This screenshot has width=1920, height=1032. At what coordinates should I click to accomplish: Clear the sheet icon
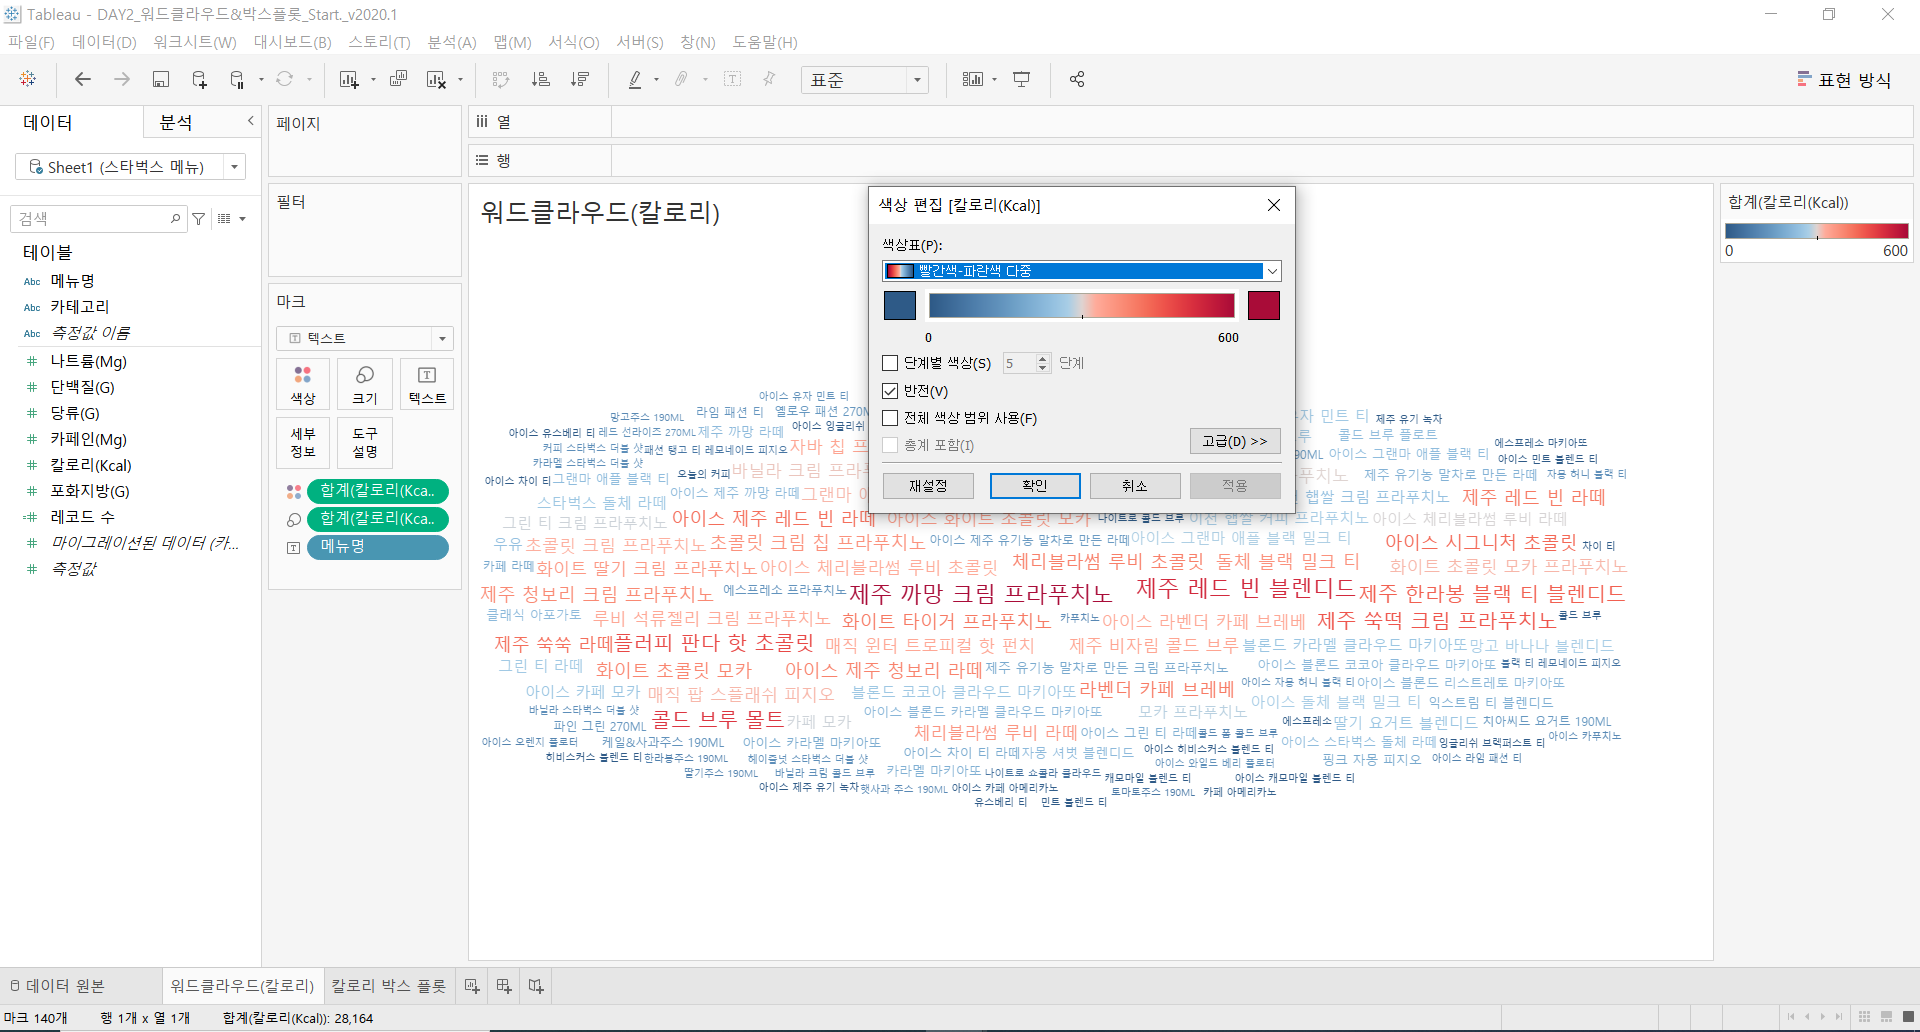pyautogui.click(x=436, y=79)
